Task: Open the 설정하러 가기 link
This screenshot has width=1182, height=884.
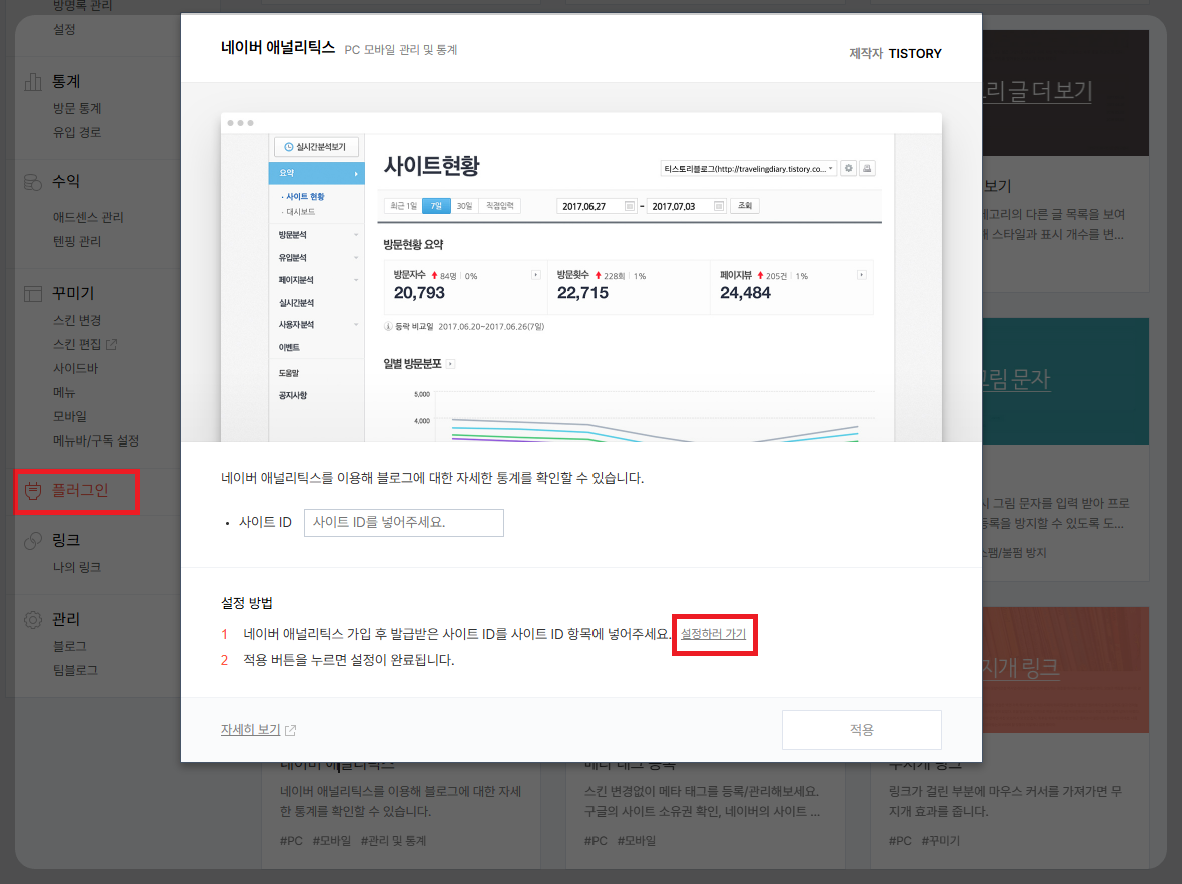Action: (x=714, y=635)
